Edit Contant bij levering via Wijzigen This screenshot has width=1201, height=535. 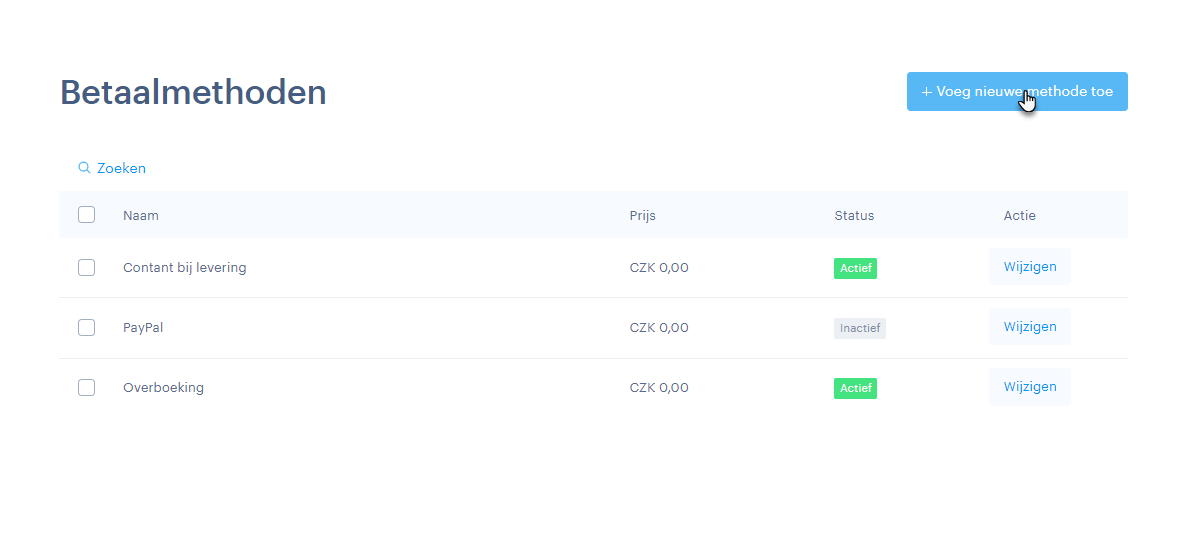1030,267
